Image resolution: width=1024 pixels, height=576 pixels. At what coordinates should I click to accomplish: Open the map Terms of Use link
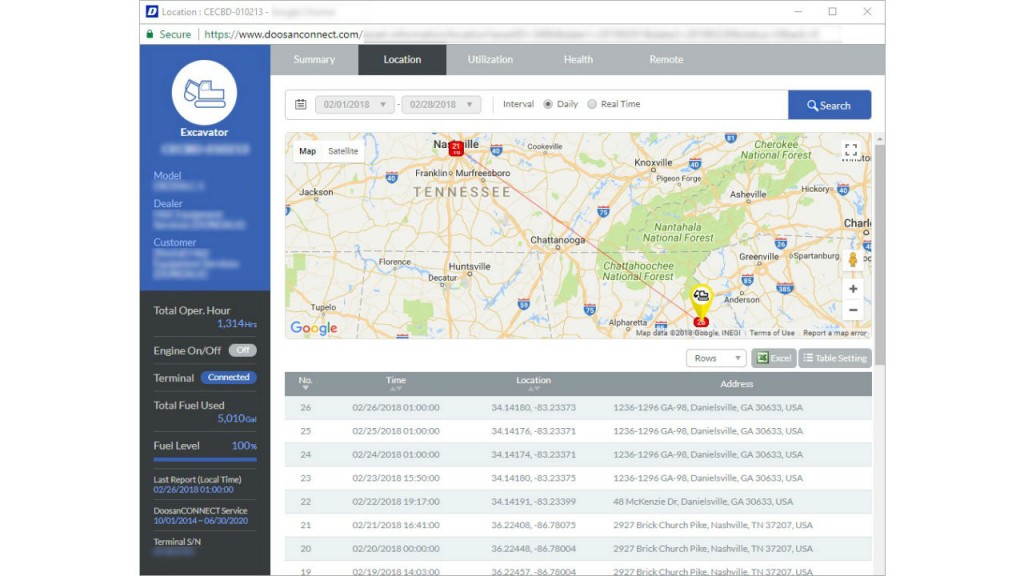[x=772, y=333]
